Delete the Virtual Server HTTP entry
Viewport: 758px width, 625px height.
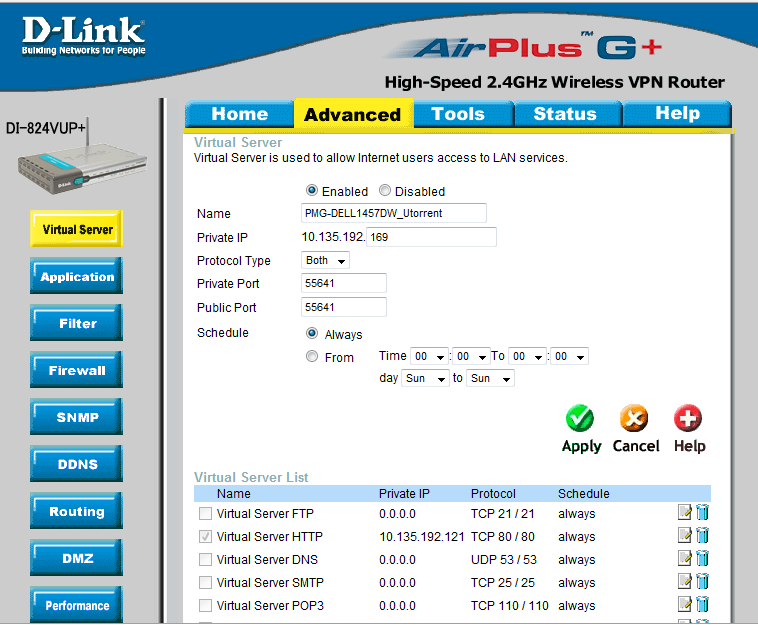tap(702, 535)
